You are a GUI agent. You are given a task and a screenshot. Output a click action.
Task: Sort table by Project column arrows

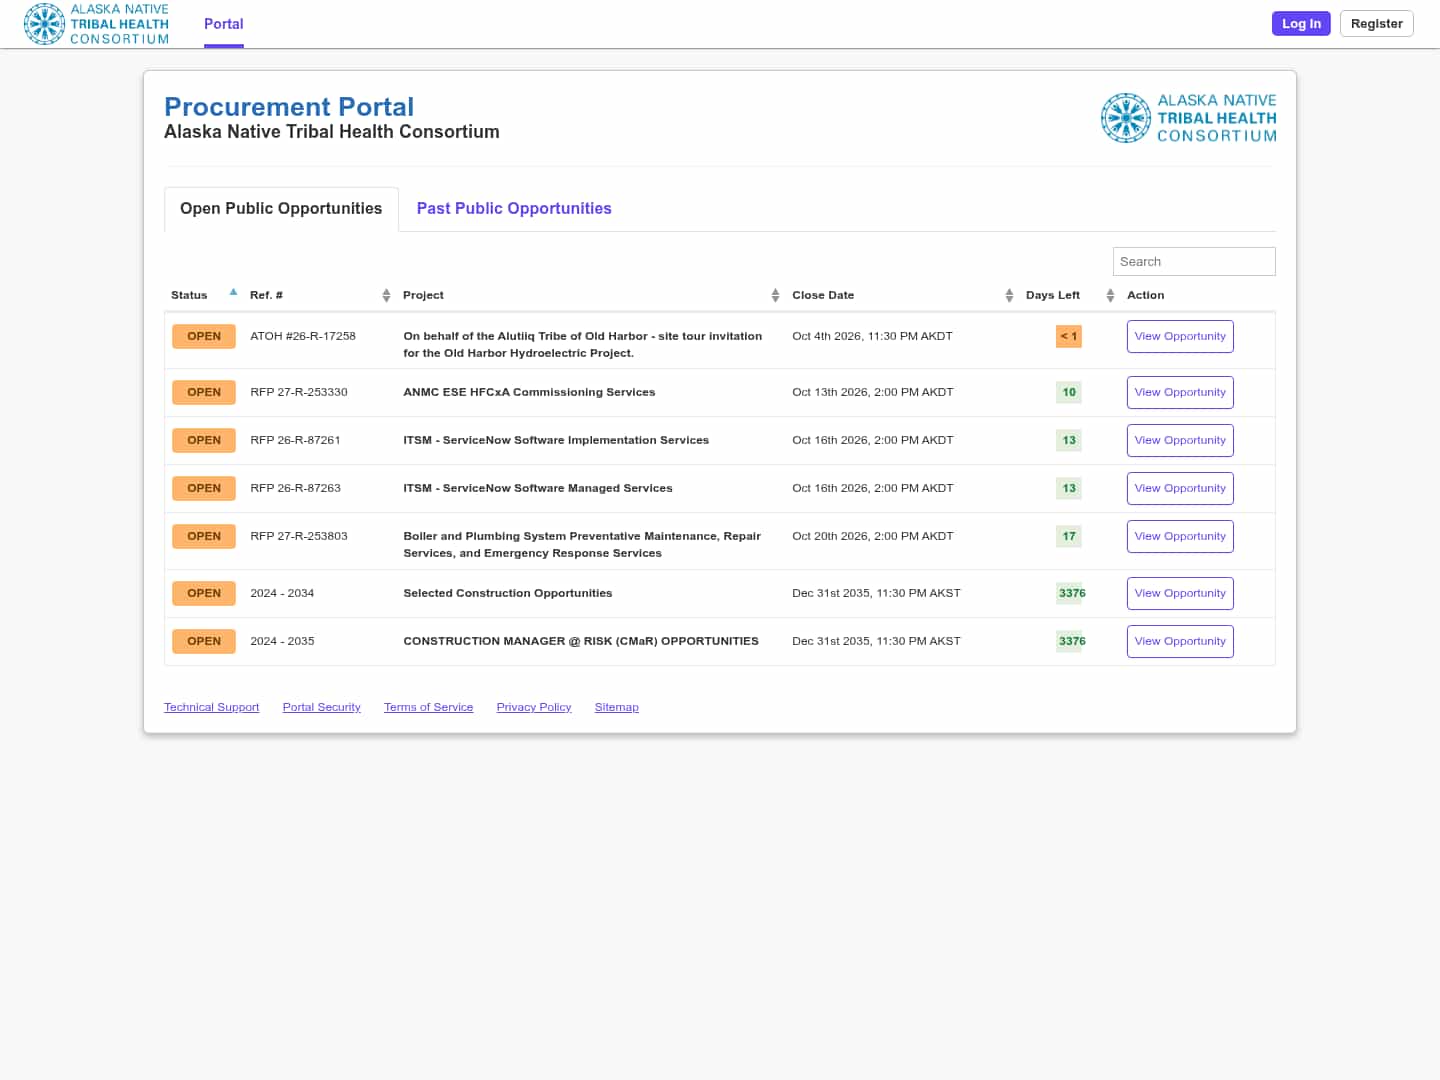click(775, 295)
